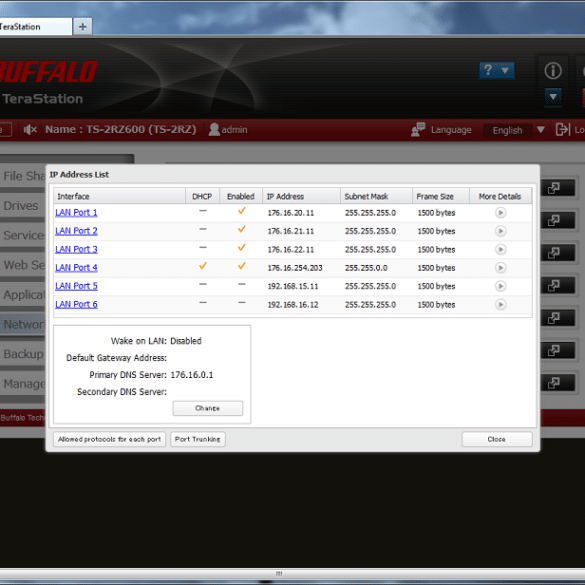Close the IP Address List dialog
Image resolution: width=585 pixels, height=585 pixels.
497,439
